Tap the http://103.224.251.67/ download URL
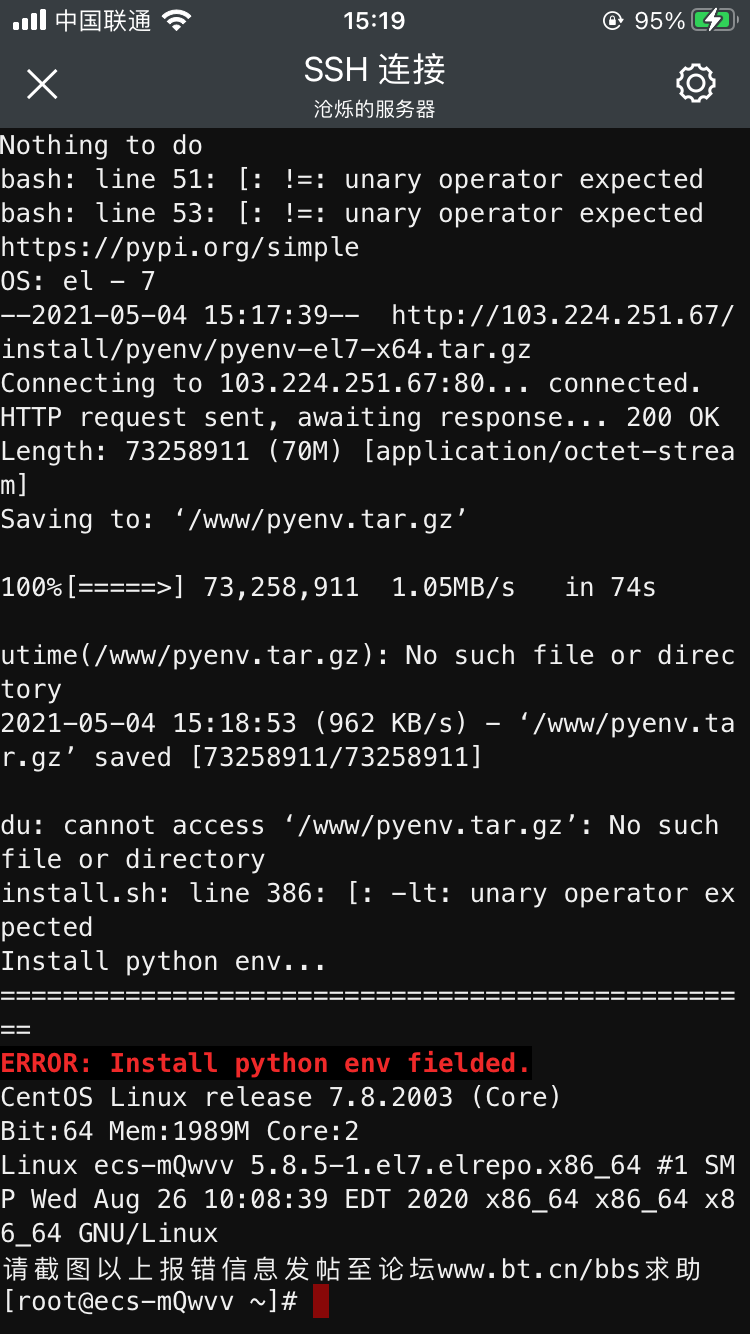This screenshot has width=750, height=1334. [563, 315]
